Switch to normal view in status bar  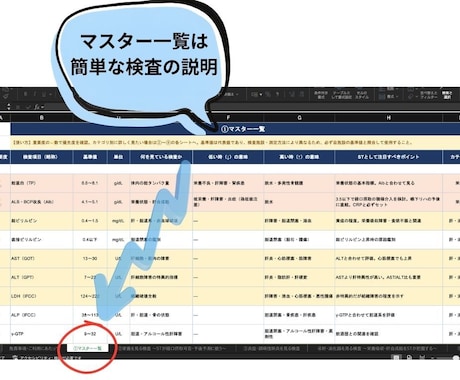coord(395,358)
